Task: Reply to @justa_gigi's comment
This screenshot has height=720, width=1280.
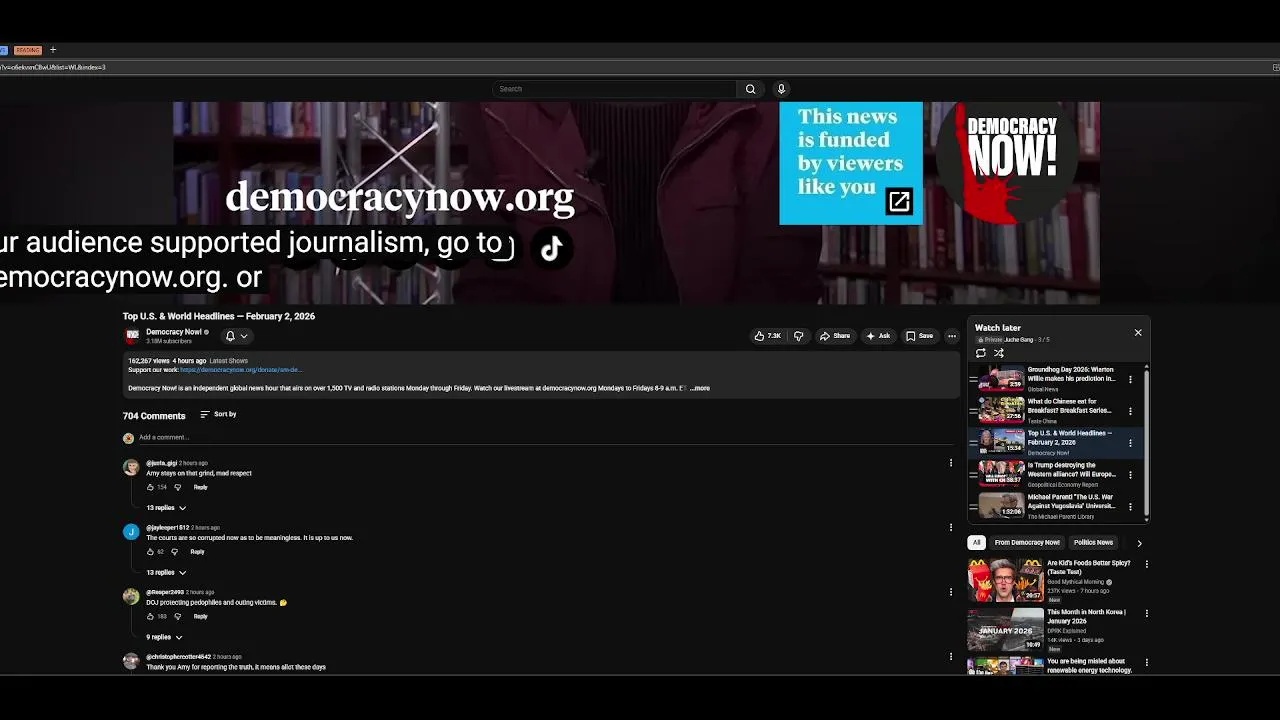Action: (x=200, y=487)
